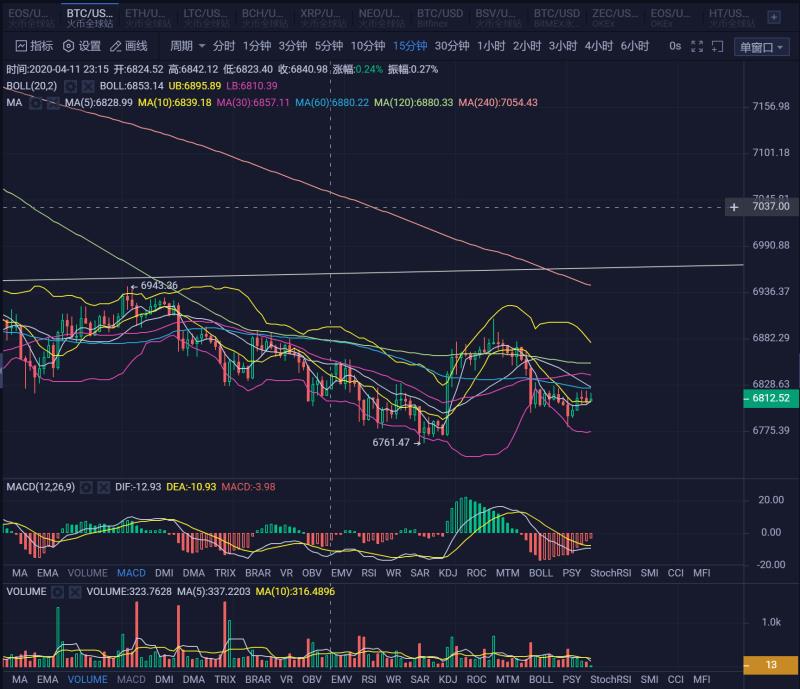Select CCI in the VOLUME panel row
This screenshot has height=689, width=800.
676,680
